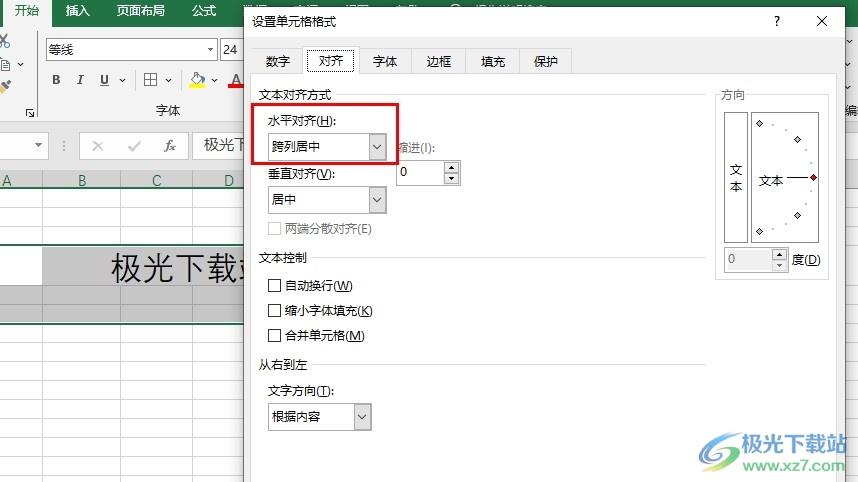This screenshot has width=858, height=482.
Task: Click the 缩进 indent value field
Action: tap(420, 172)
